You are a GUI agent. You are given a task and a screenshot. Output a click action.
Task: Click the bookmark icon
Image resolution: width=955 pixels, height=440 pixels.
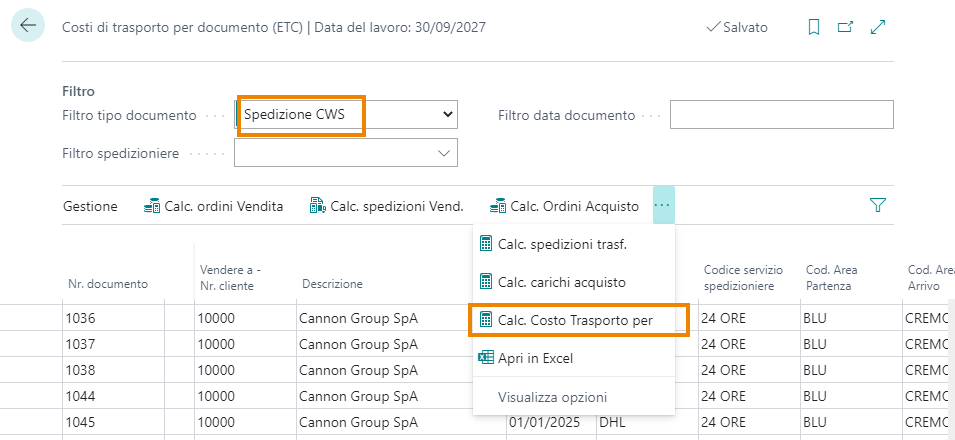pyautogui.click(x=814, y=27)
